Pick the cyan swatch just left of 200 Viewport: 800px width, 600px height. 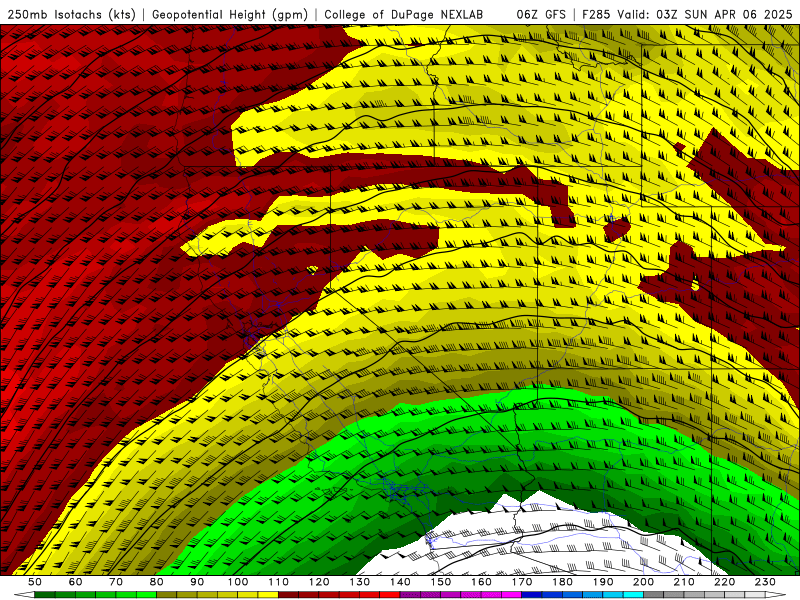633,594
